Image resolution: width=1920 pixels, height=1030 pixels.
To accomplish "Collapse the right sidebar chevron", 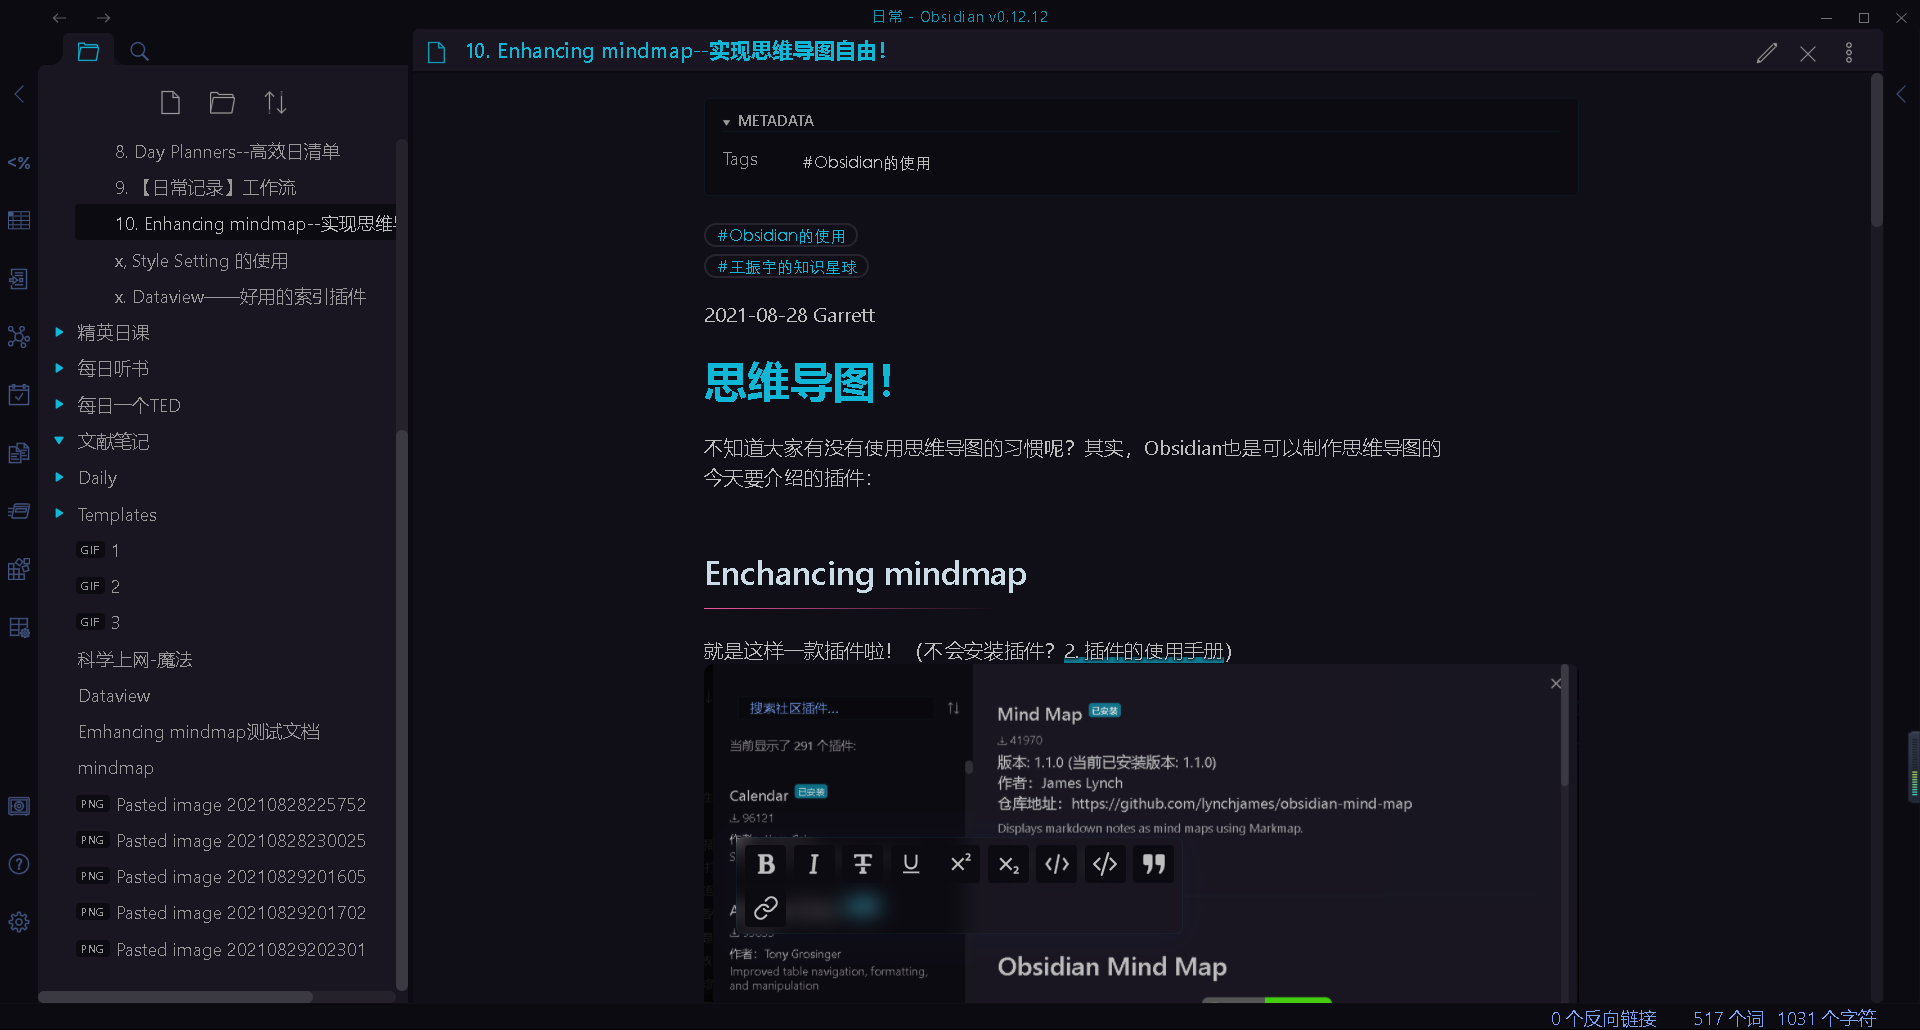I will [x=1903, y=94].
